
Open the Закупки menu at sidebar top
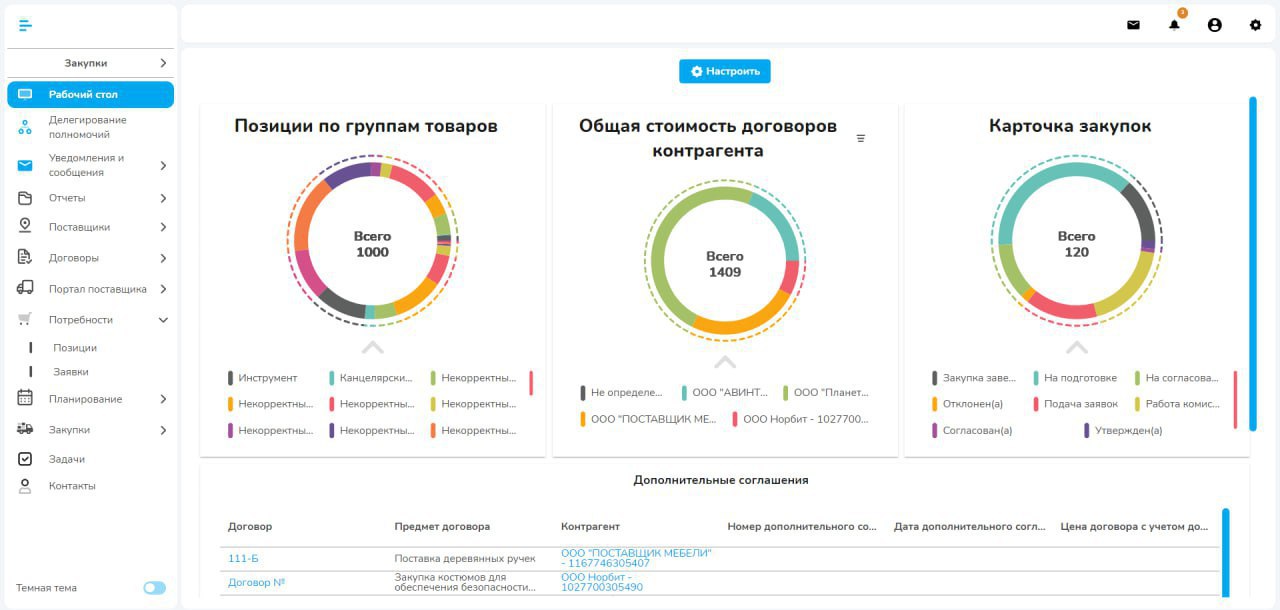click(x=90, y=62)
